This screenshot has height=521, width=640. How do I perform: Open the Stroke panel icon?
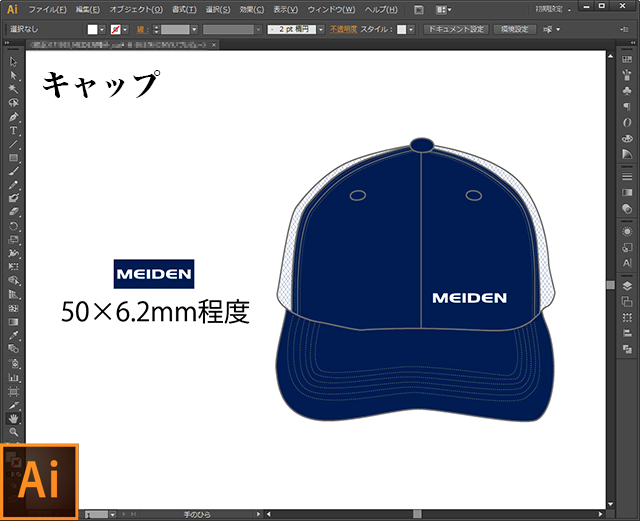tap(627, 177)
